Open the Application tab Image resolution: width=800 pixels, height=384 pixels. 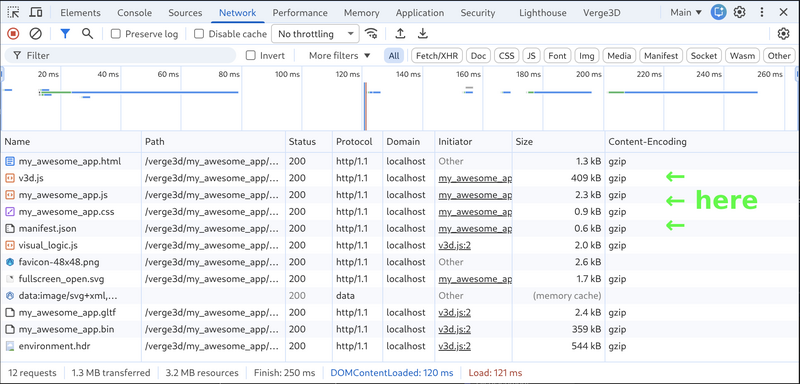pos(420,13)
